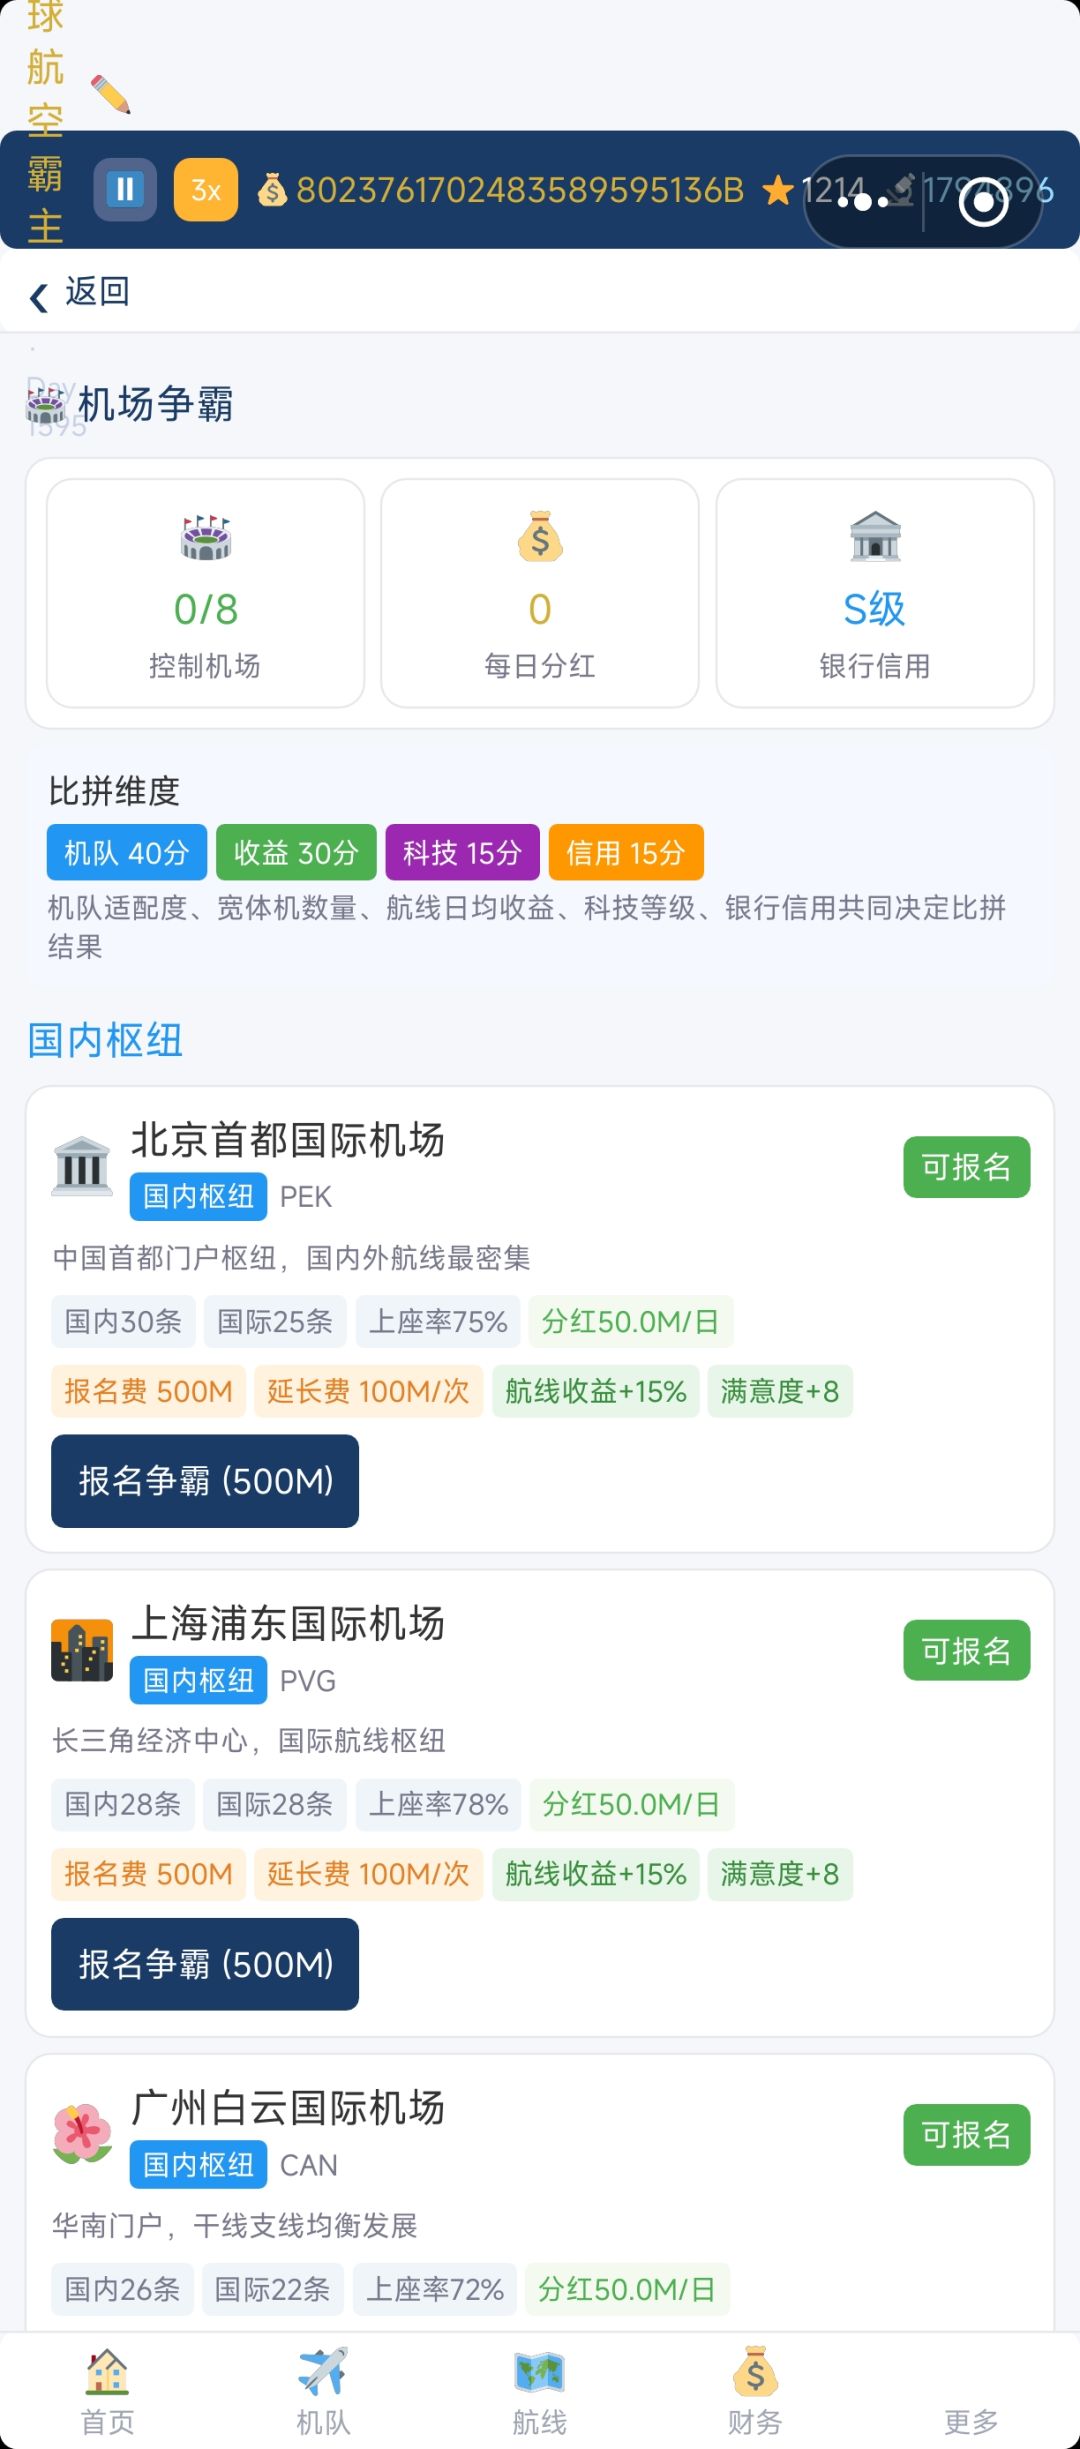1080x2449 pixels.
Task: Open the 机队 fleet airplane tab
Action: (323, 2392)
